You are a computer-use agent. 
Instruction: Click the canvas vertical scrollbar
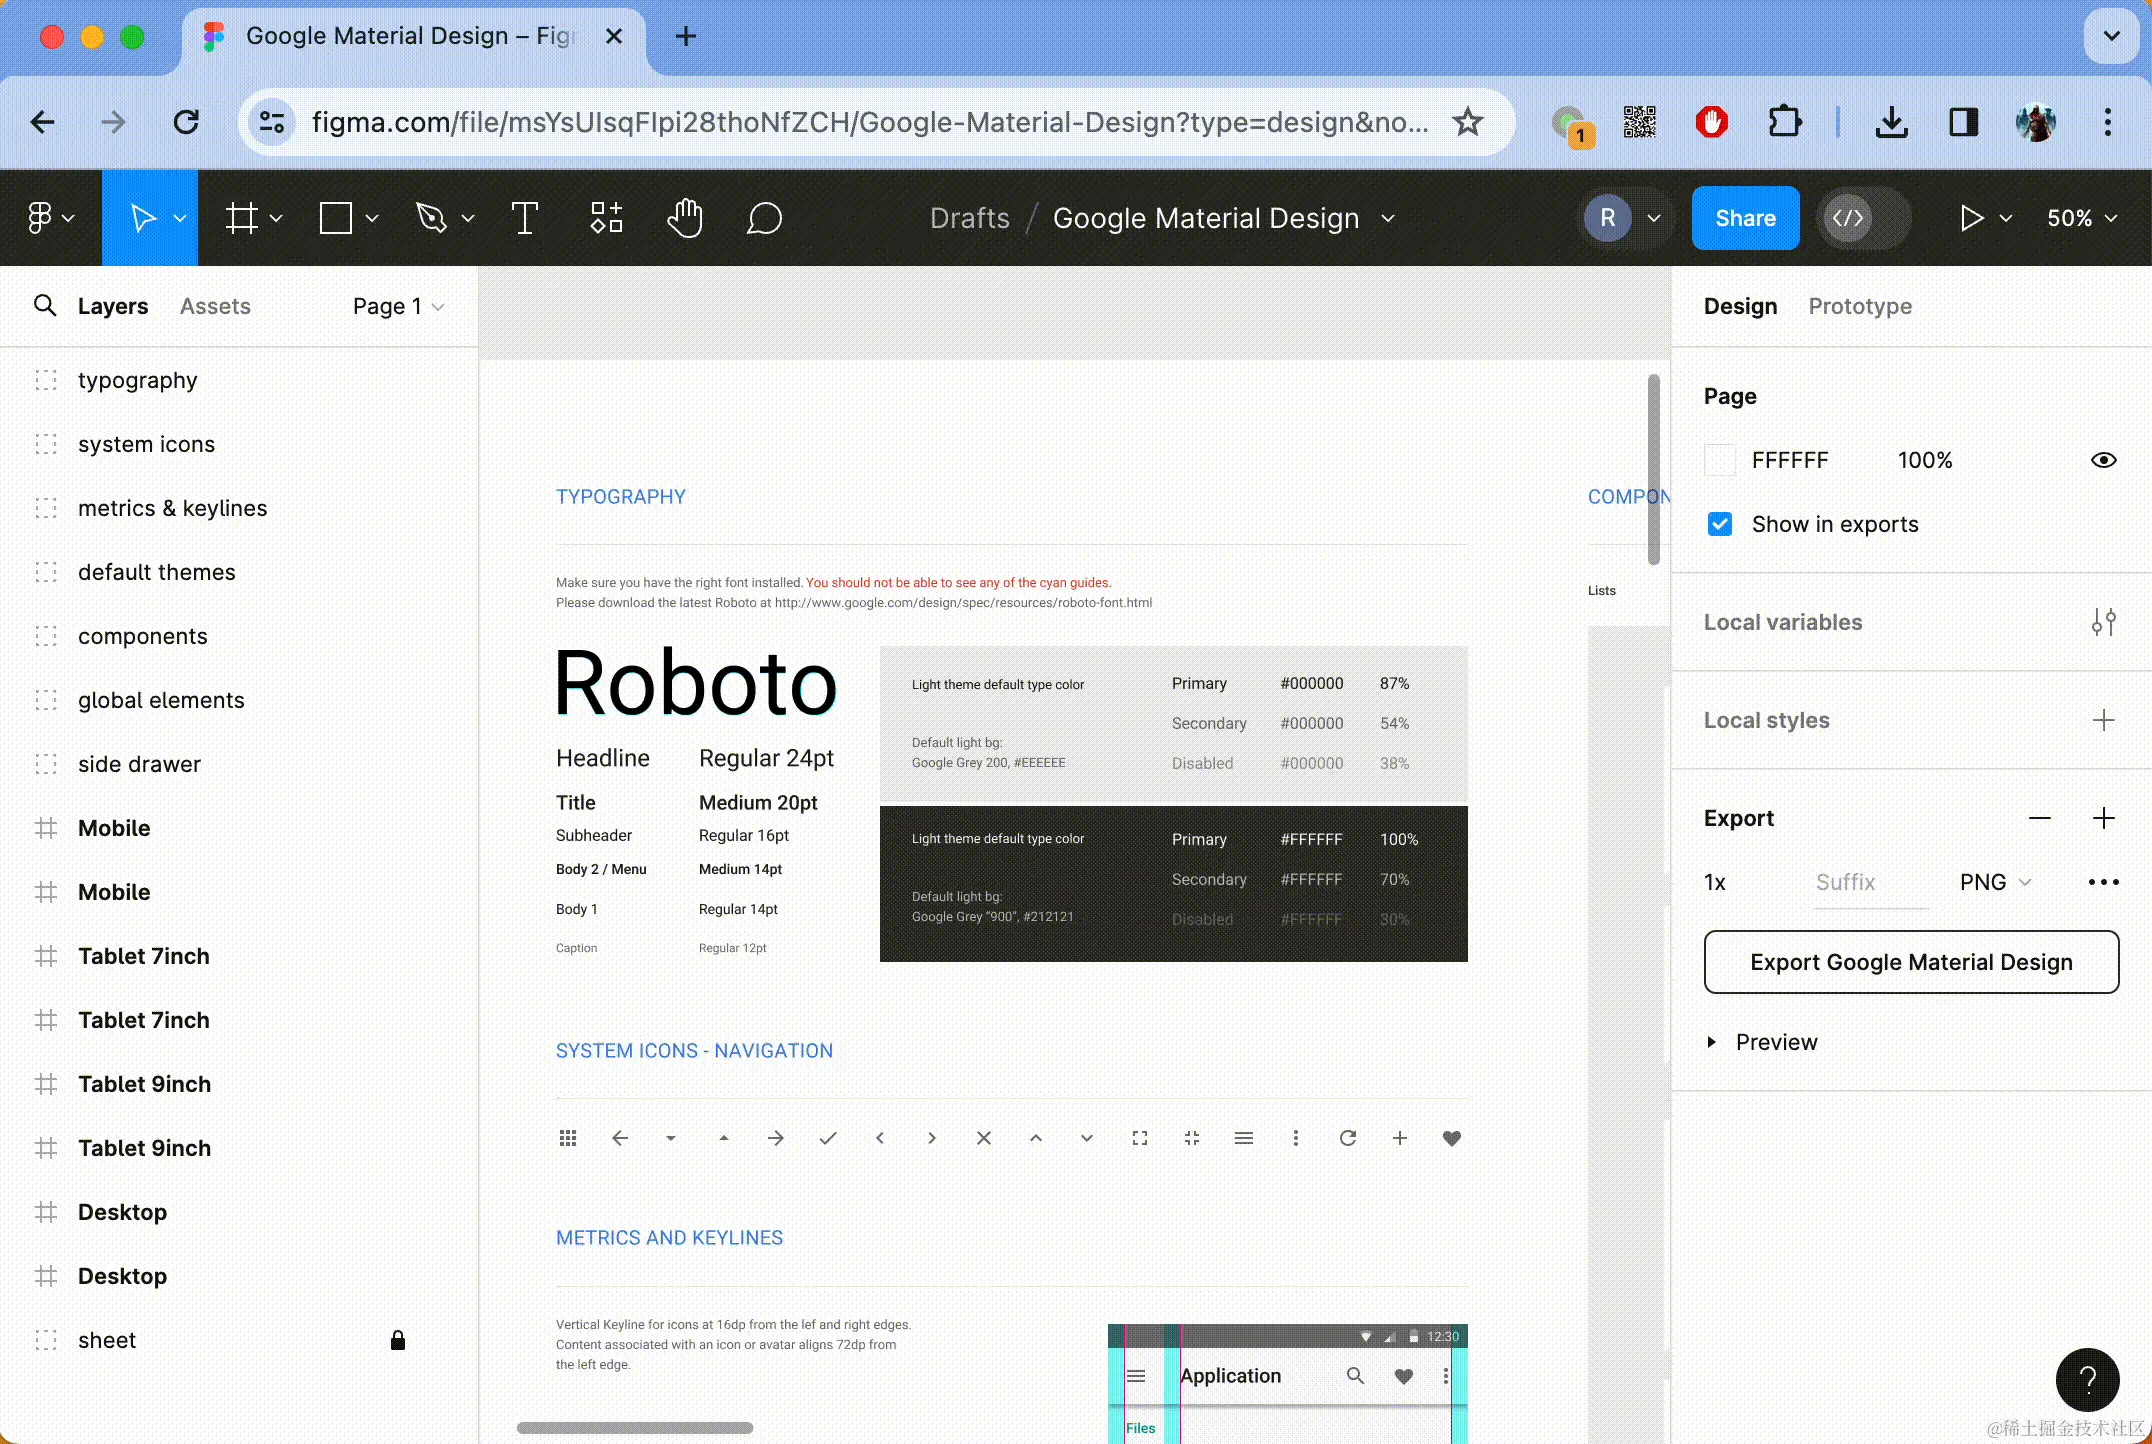(1654, 470)
